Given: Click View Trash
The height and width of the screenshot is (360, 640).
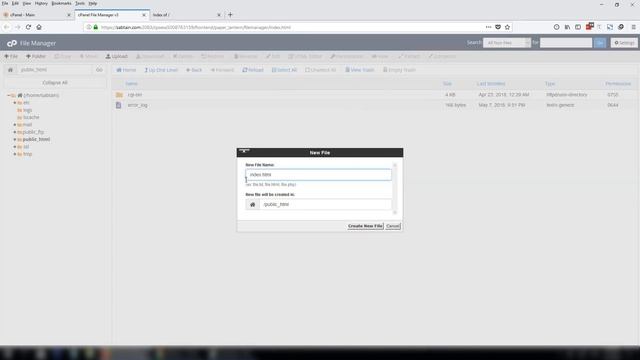Looking at the screenshot, I should coord(359,70).
